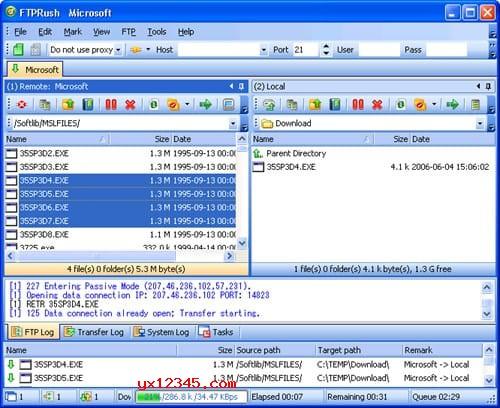Select 35SP3D8.EXE in the Remote list
The height and width of the screenshot is (408, 500).
[120, 235]
